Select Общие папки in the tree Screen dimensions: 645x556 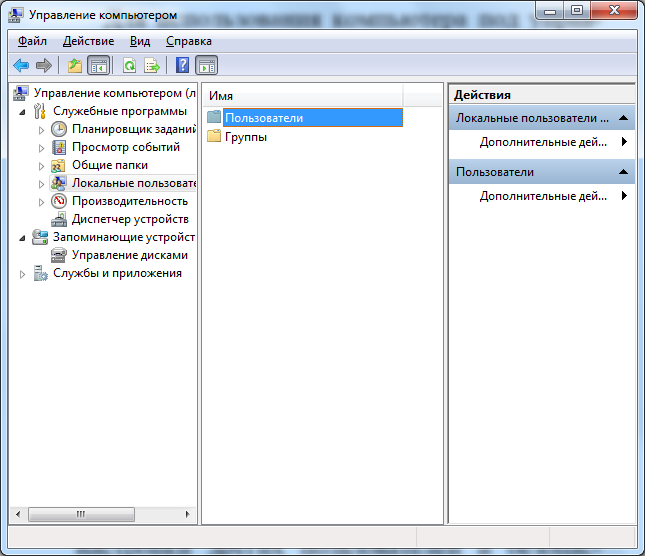point(110,165)
